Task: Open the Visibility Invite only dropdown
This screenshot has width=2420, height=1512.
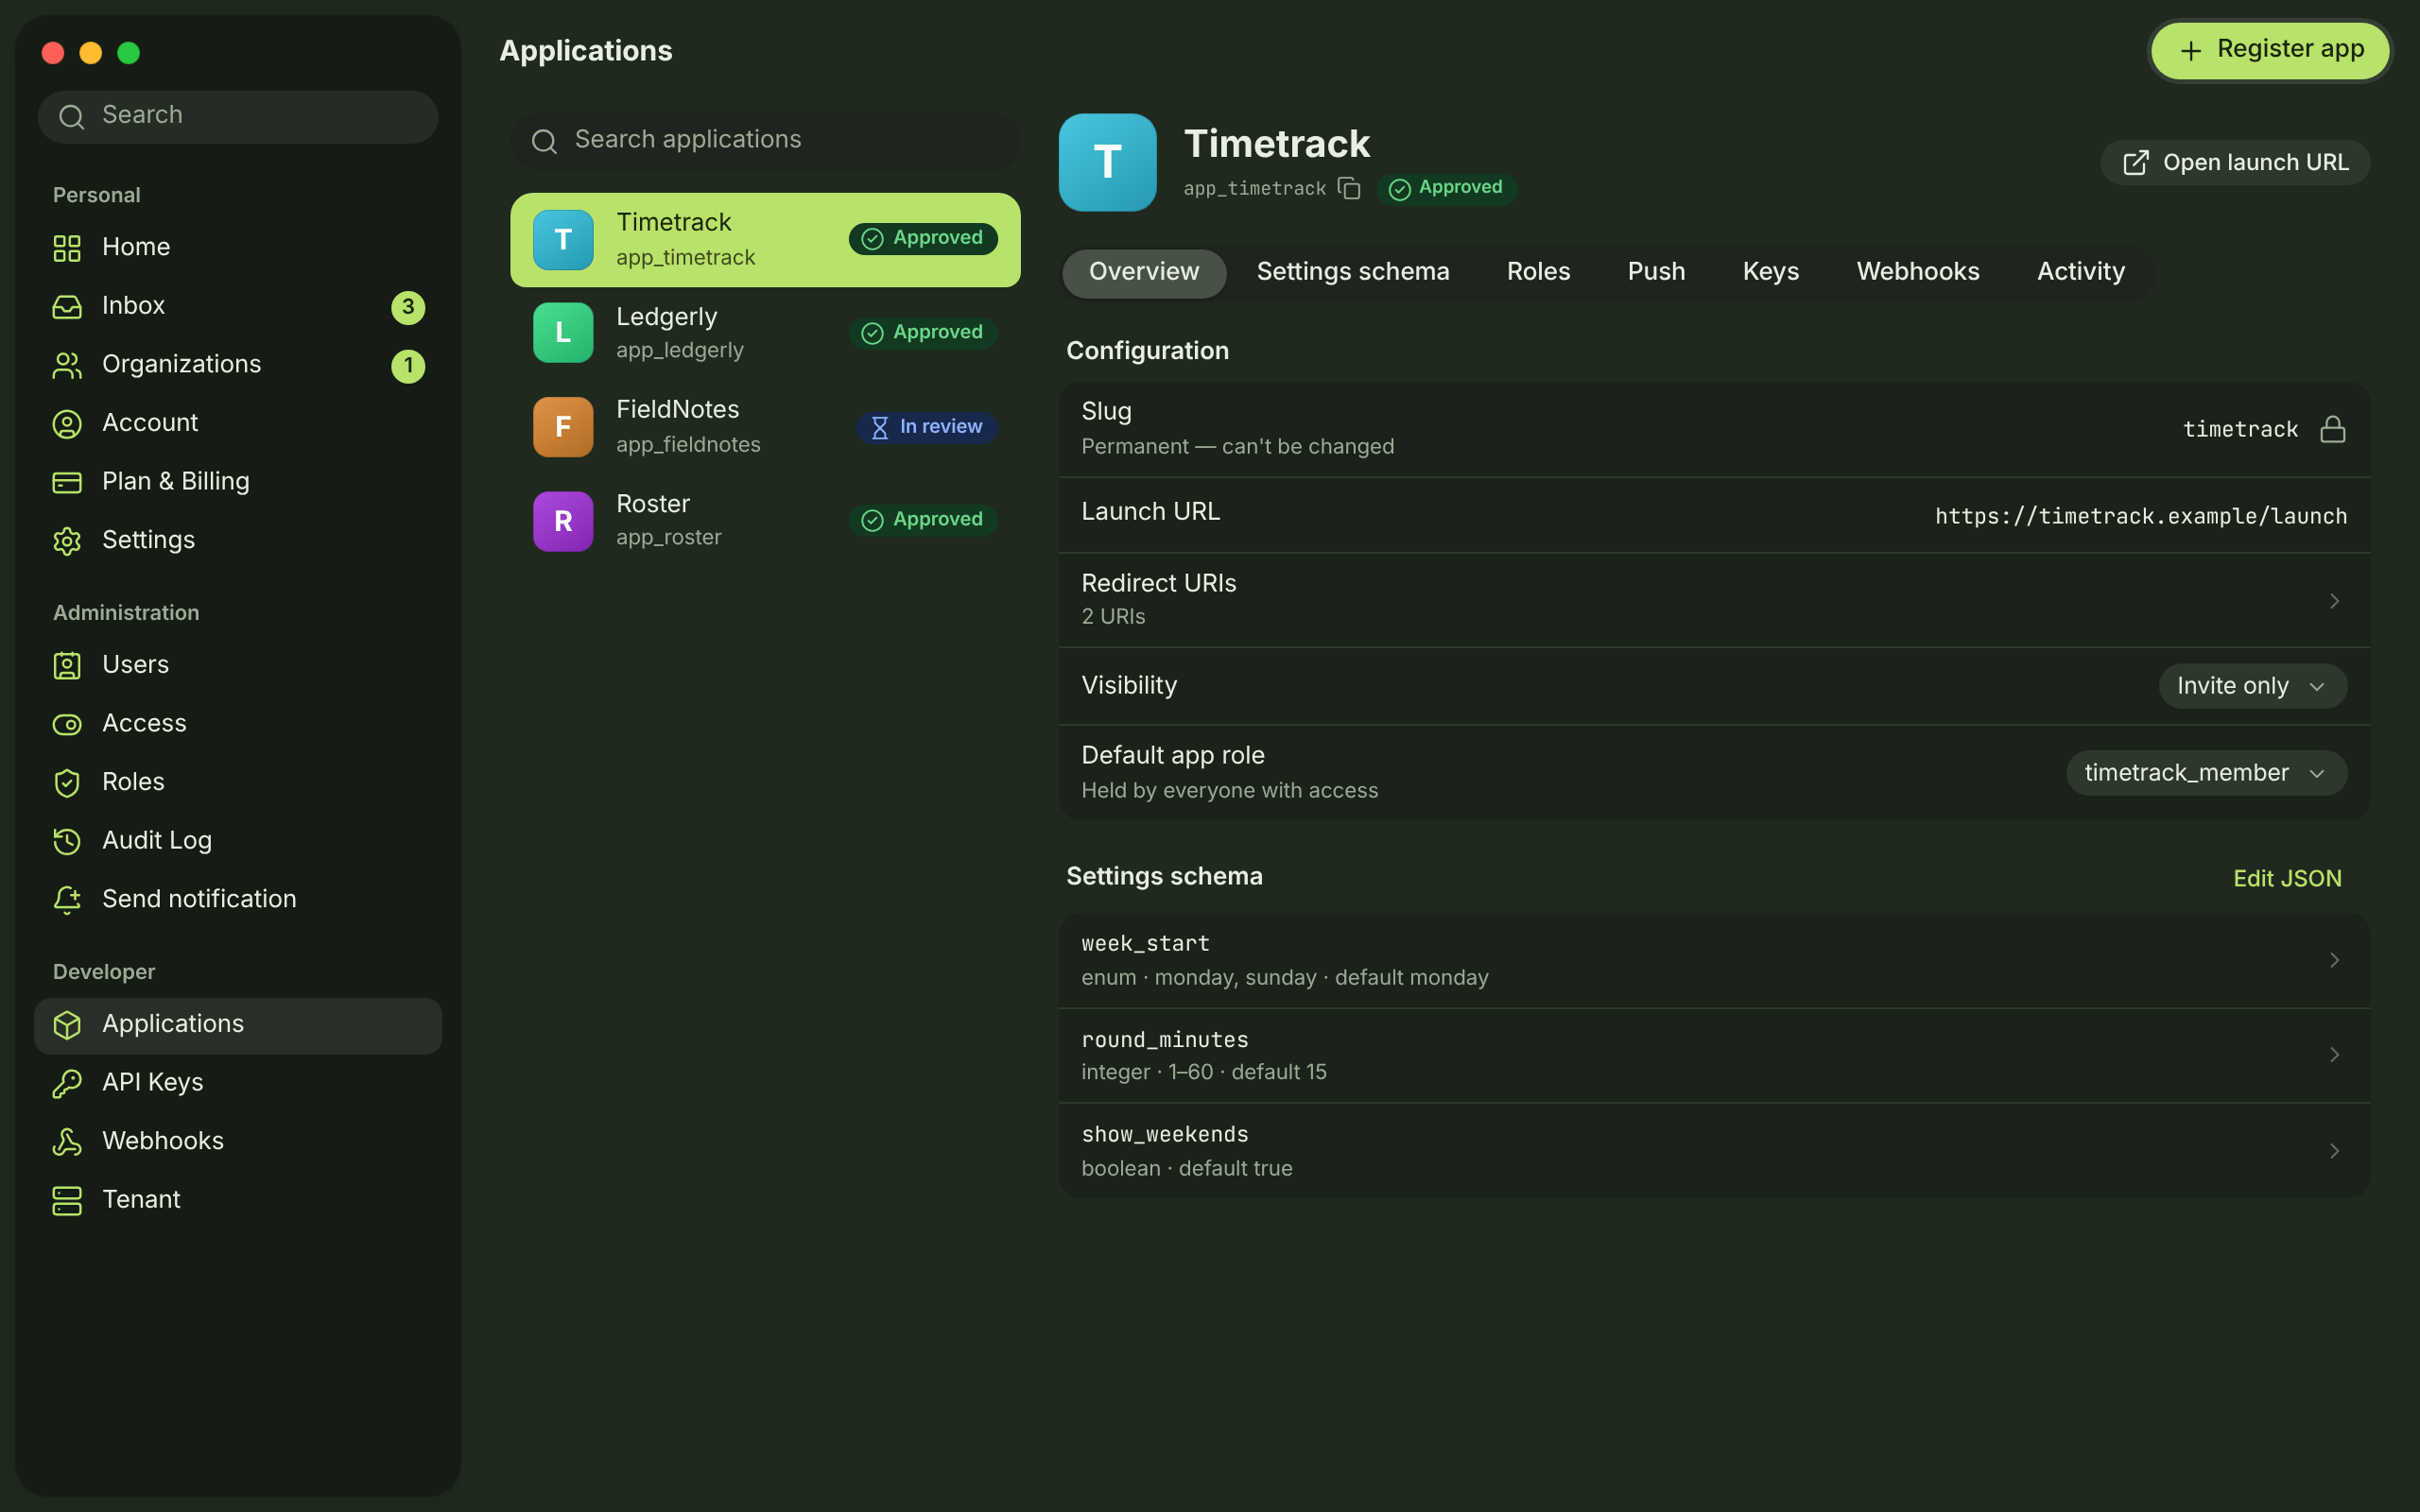Action: 2252,686
